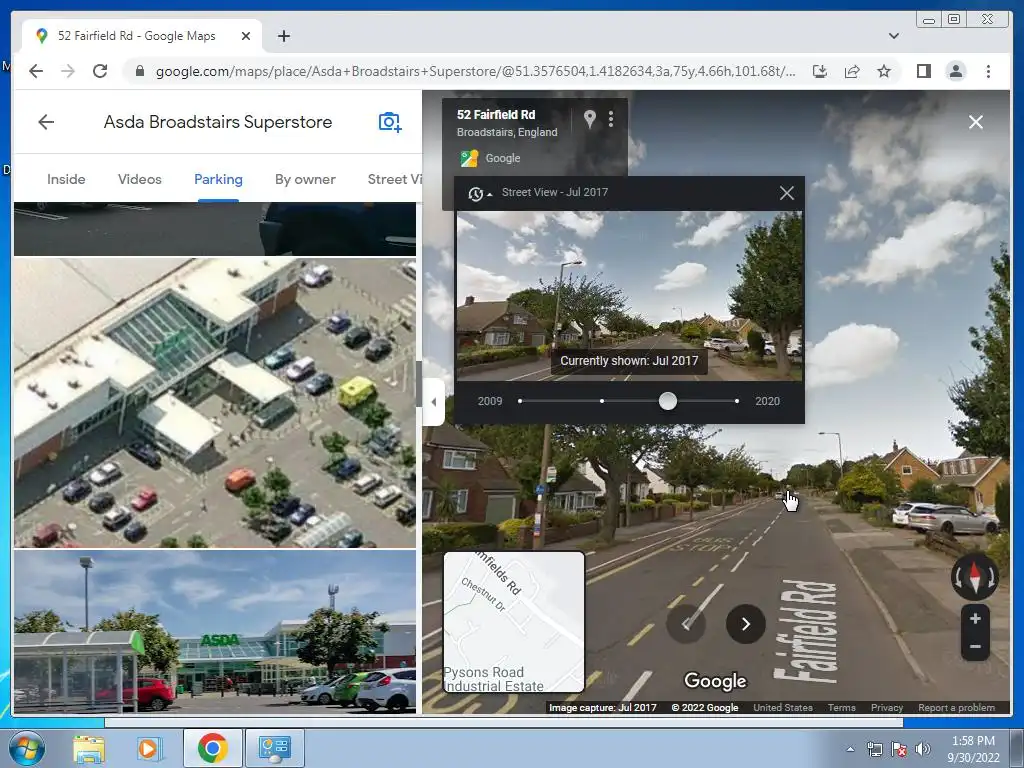Show hidden system tray icons
Viewport: 1024px width, 768px height.
click(x=850, y=749)
